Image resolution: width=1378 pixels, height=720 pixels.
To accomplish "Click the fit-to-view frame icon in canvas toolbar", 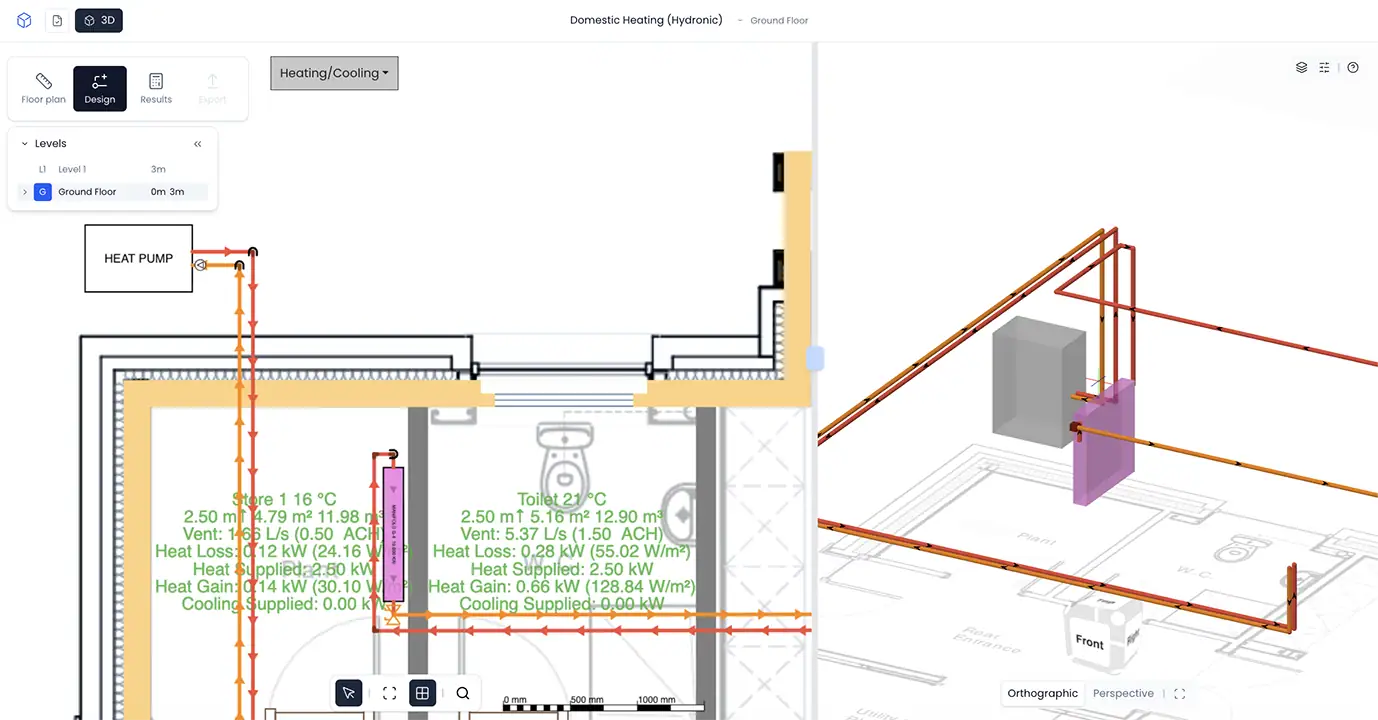I will pos(390,693).
